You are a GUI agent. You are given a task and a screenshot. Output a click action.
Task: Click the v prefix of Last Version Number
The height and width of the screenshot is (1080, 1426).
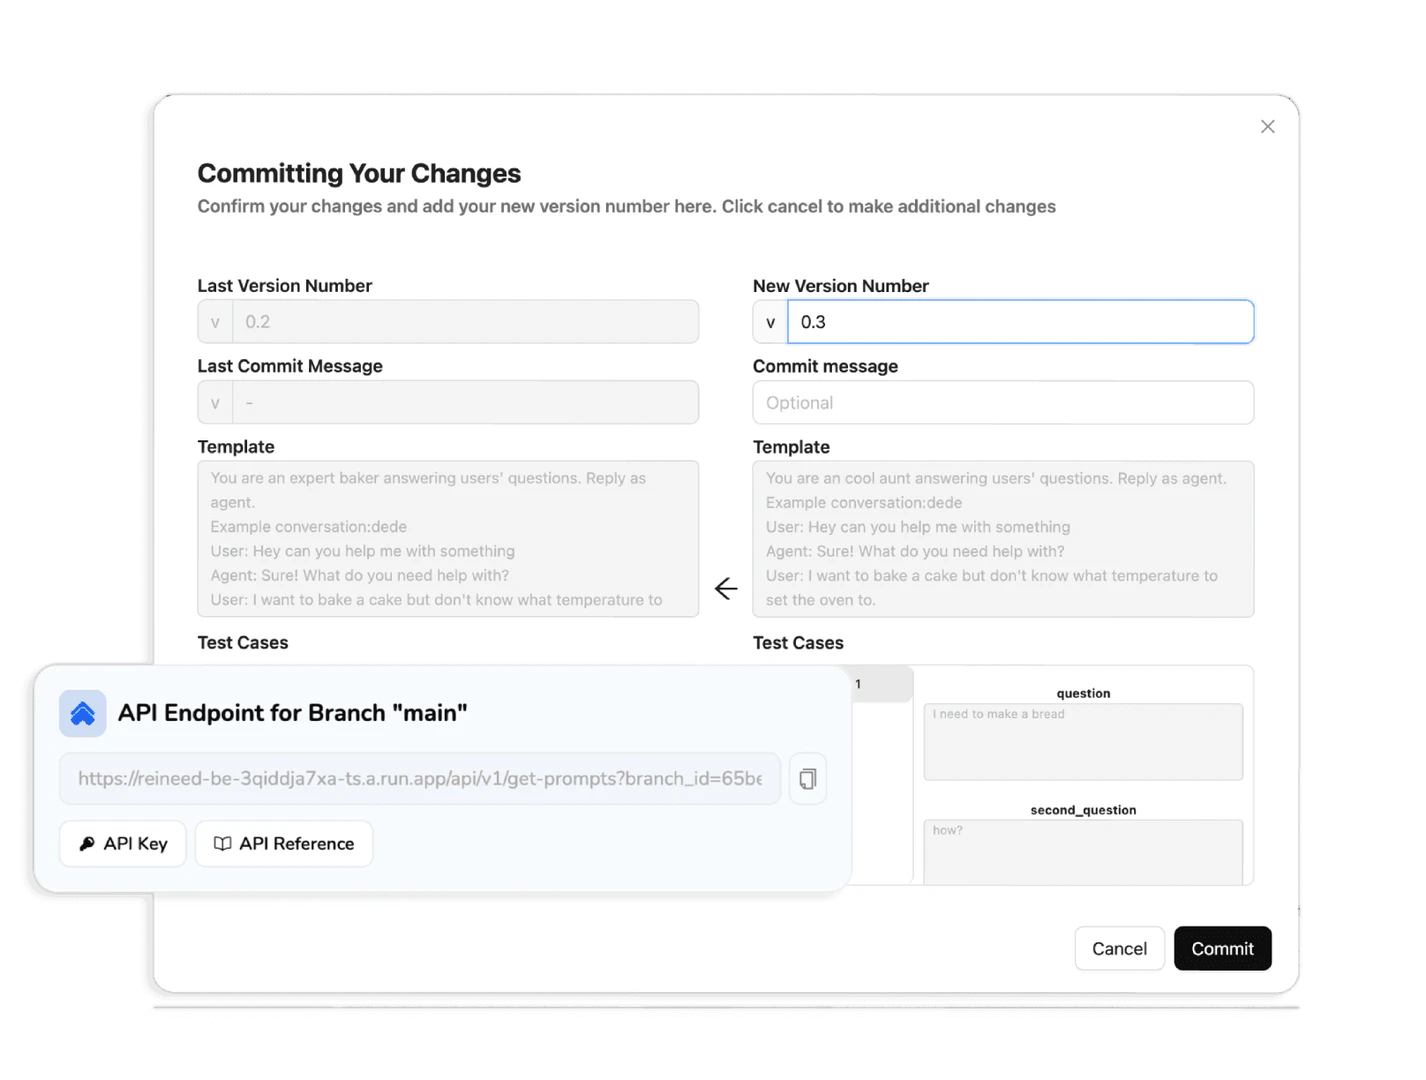click(215, 322)
